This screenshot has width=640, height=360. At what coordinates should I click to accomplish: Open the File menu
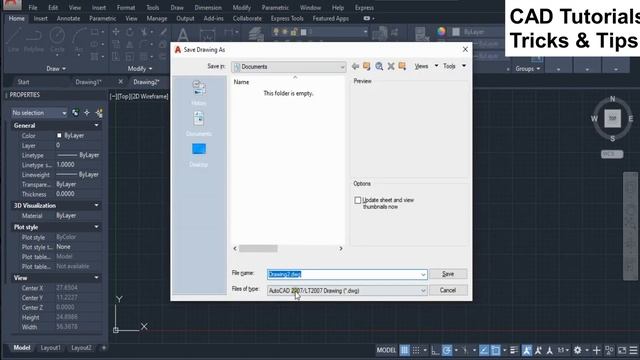pos(33,8)
